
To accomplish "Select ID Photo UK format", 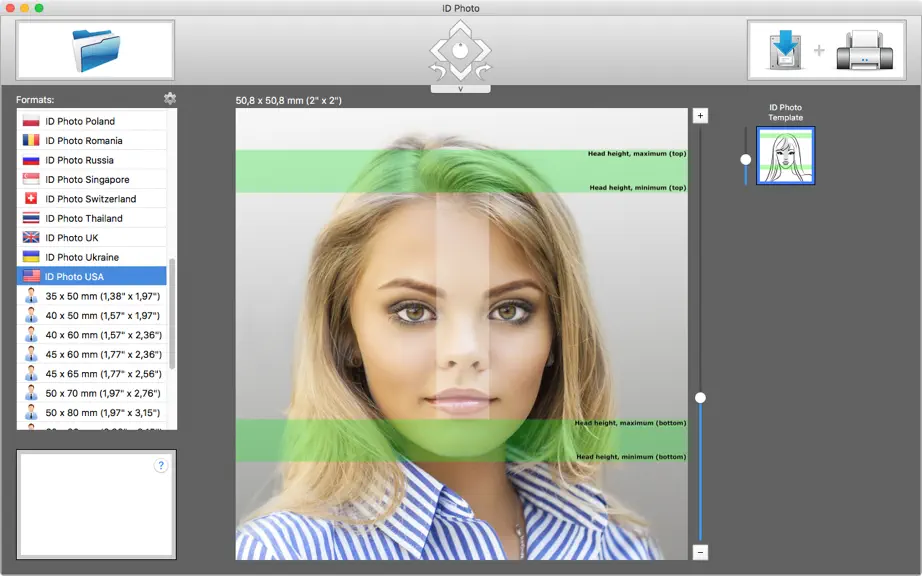I will 92,237.
